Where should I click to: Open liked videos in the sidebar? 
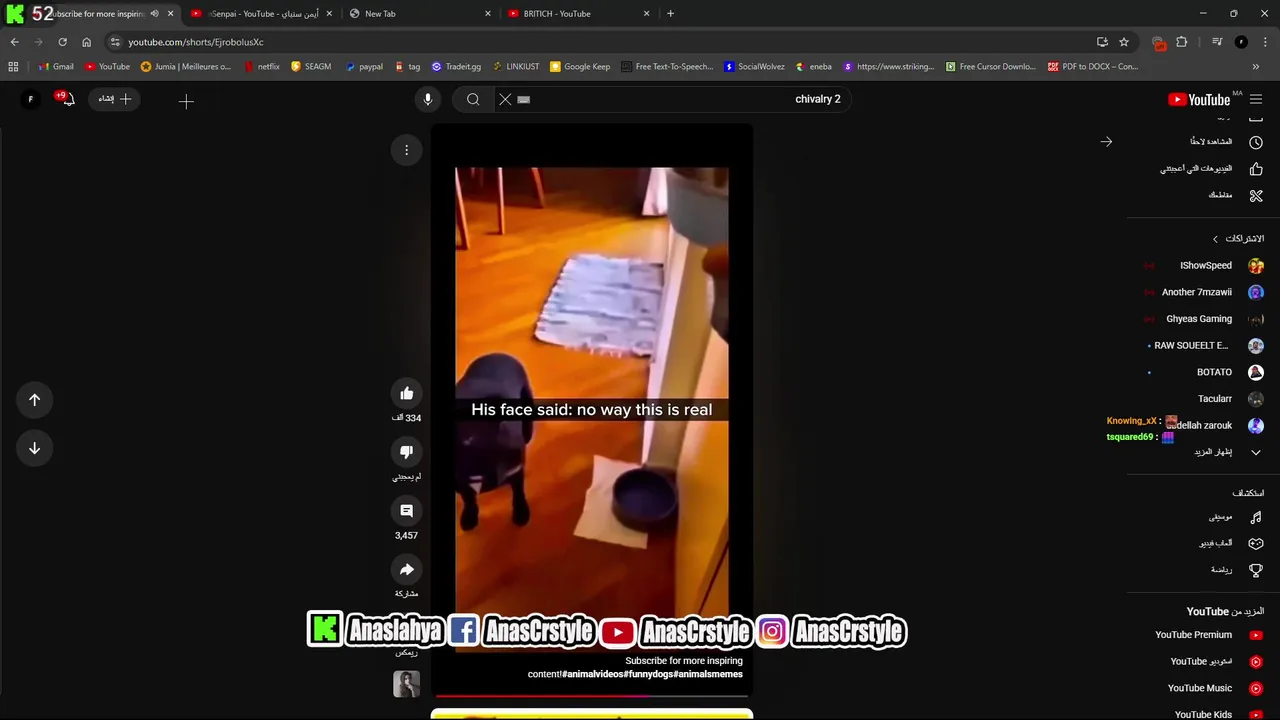[1256, 169]
